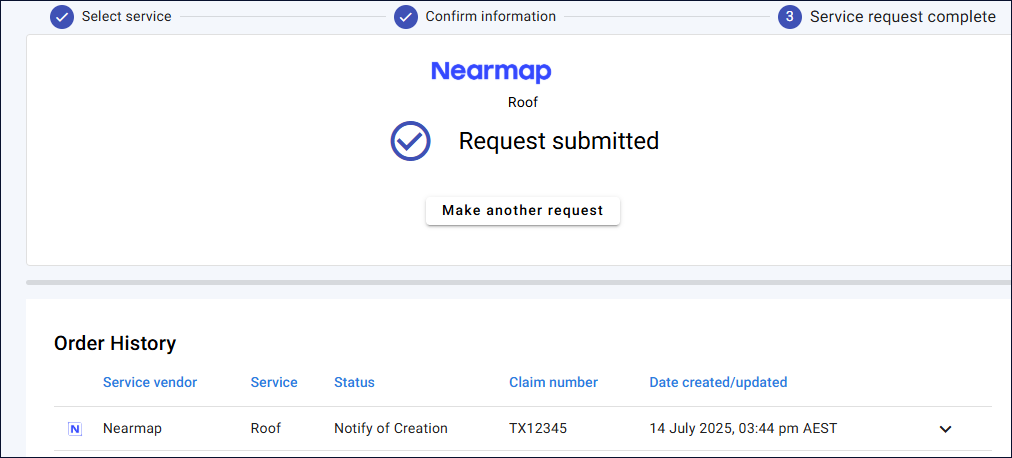Select the Select service step label
Viewport: 1012px width, 458px height.
pos(126,17)
